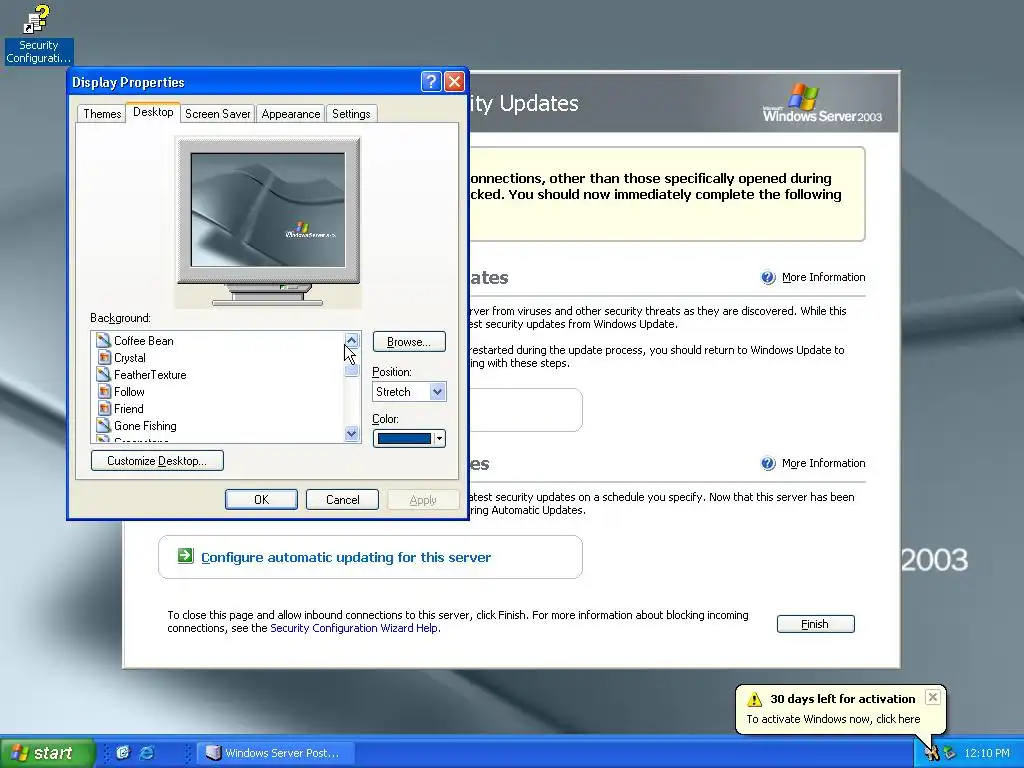Click the Cancel button
This screenshot has height=768, width=1024.
342,500
